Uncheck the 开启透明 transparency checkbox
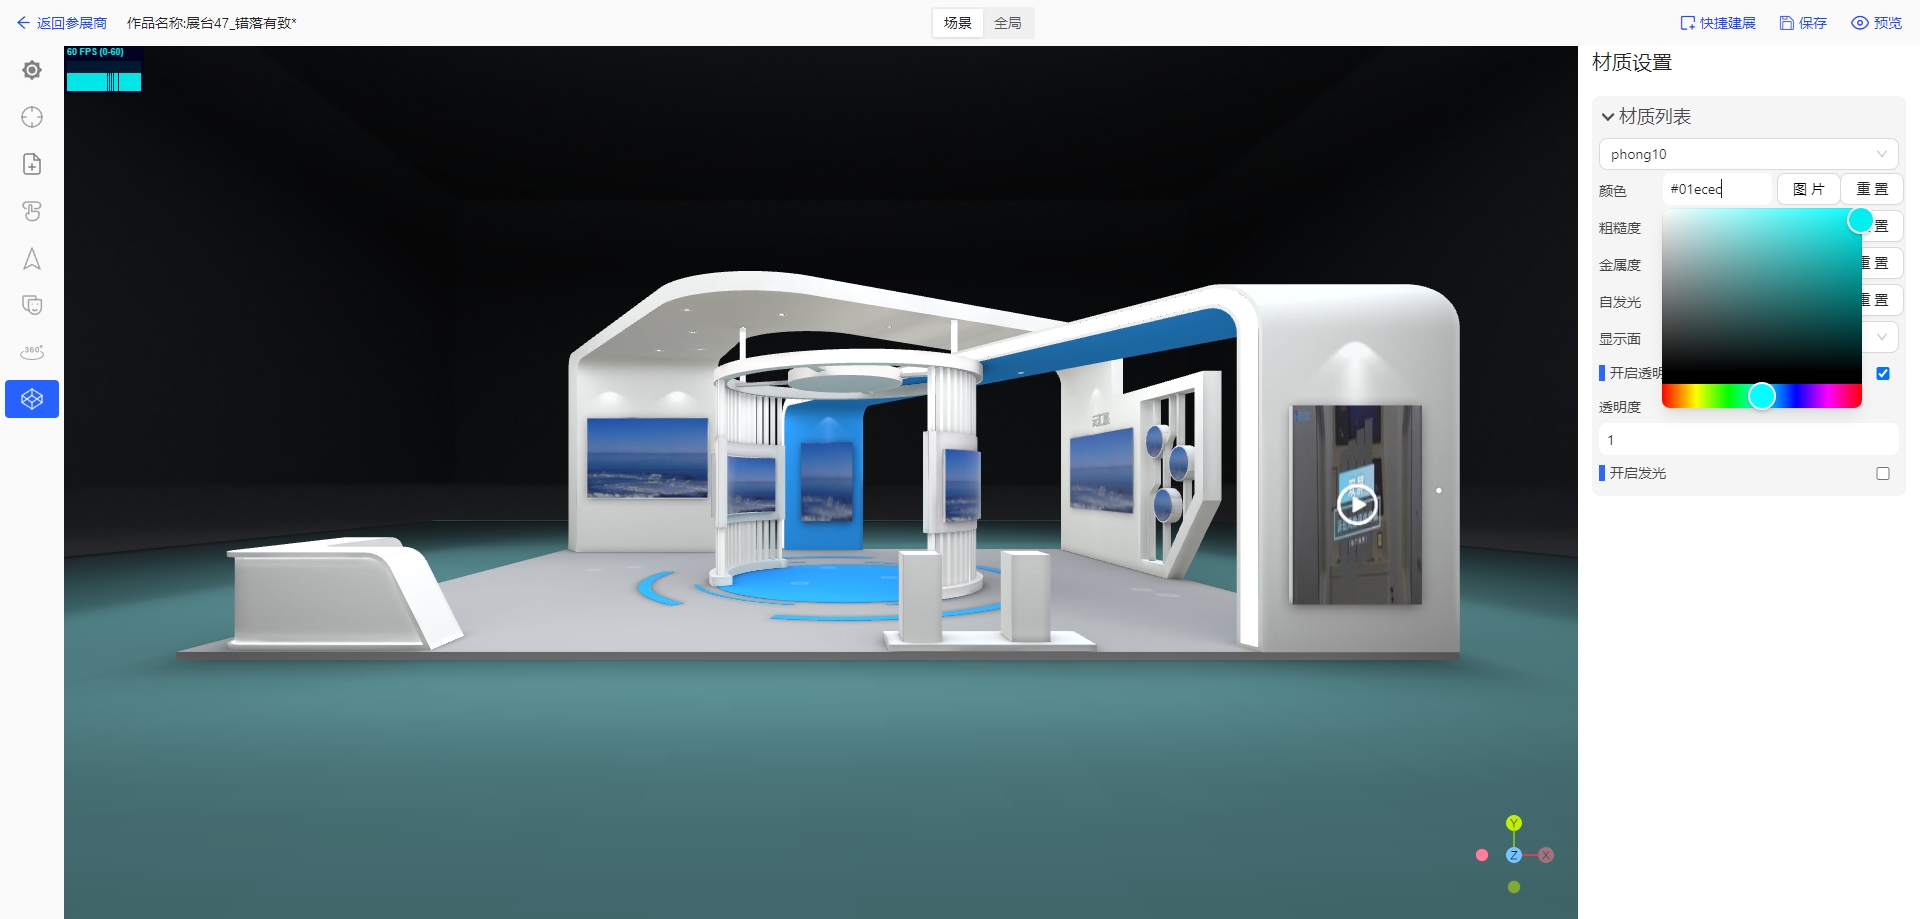The image size is (1920, 919). point(1882,373)
